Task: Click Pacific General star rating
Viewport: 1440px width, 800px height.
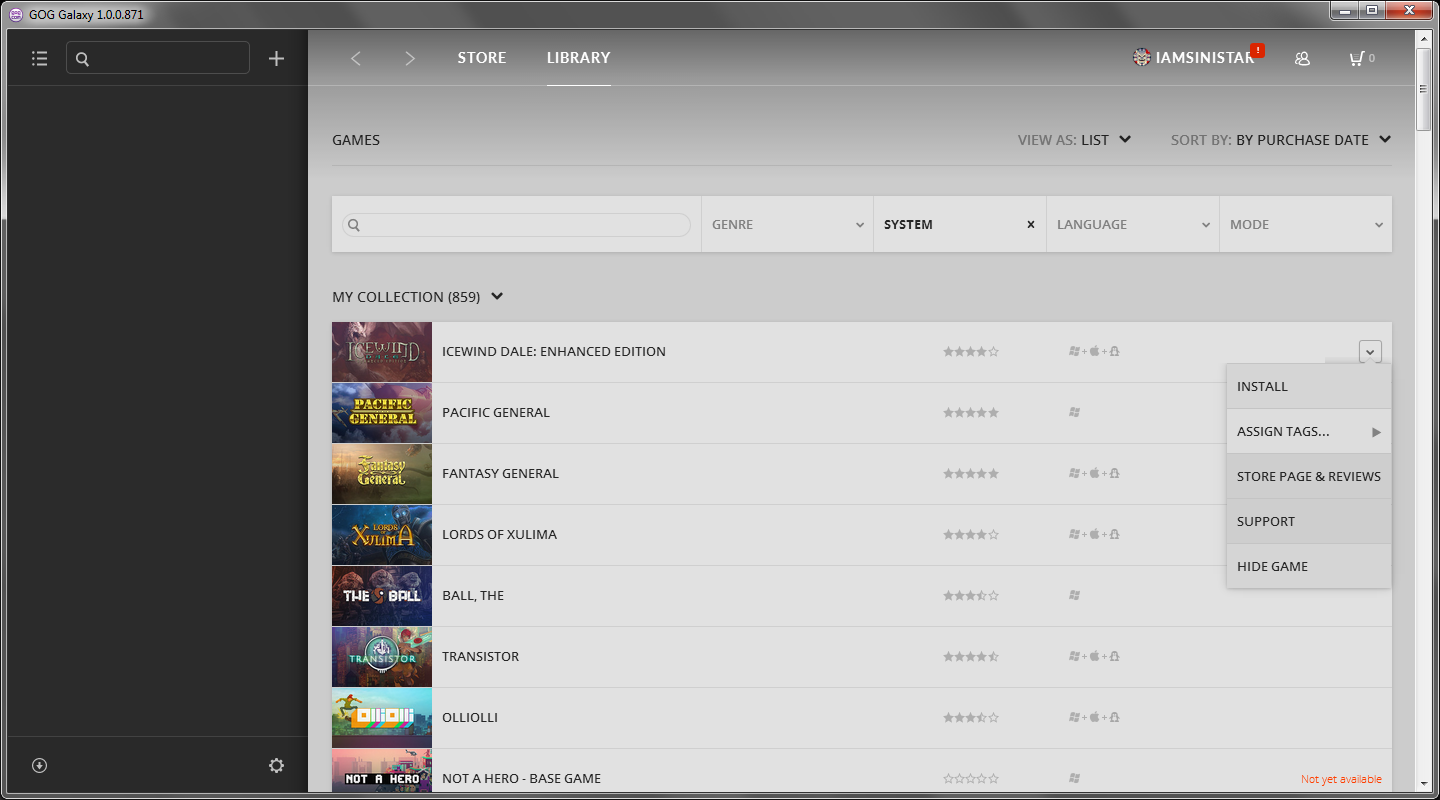Action: click(971, 413)
